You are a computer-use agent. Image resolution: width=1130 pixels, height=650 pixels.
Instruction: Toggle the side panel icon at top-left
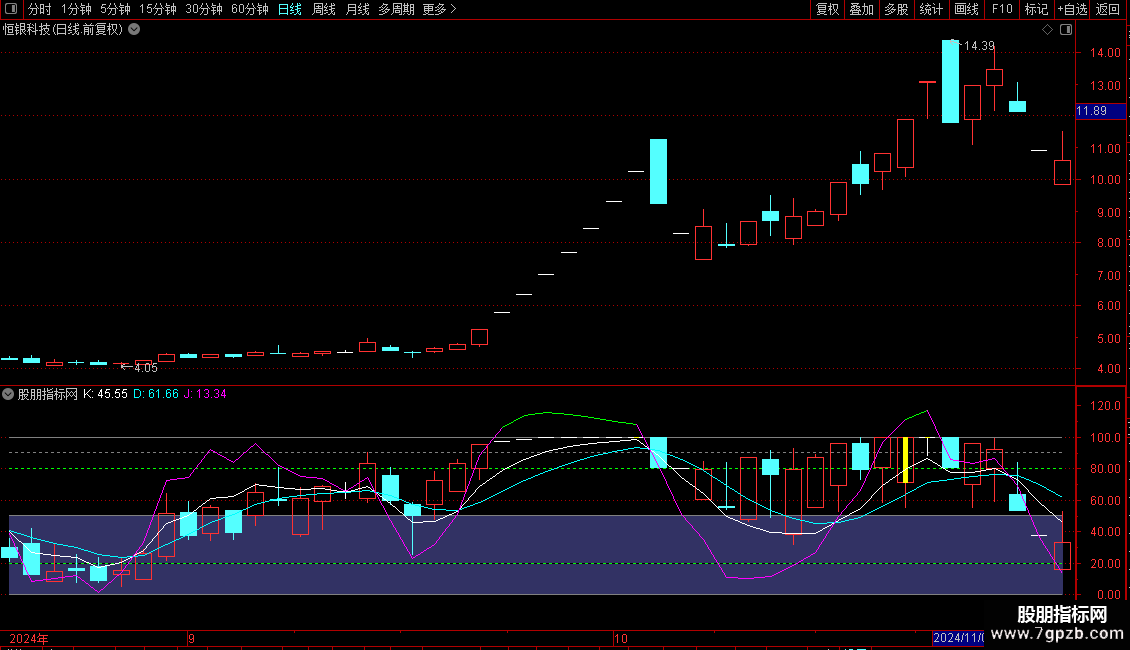(11, 9)
